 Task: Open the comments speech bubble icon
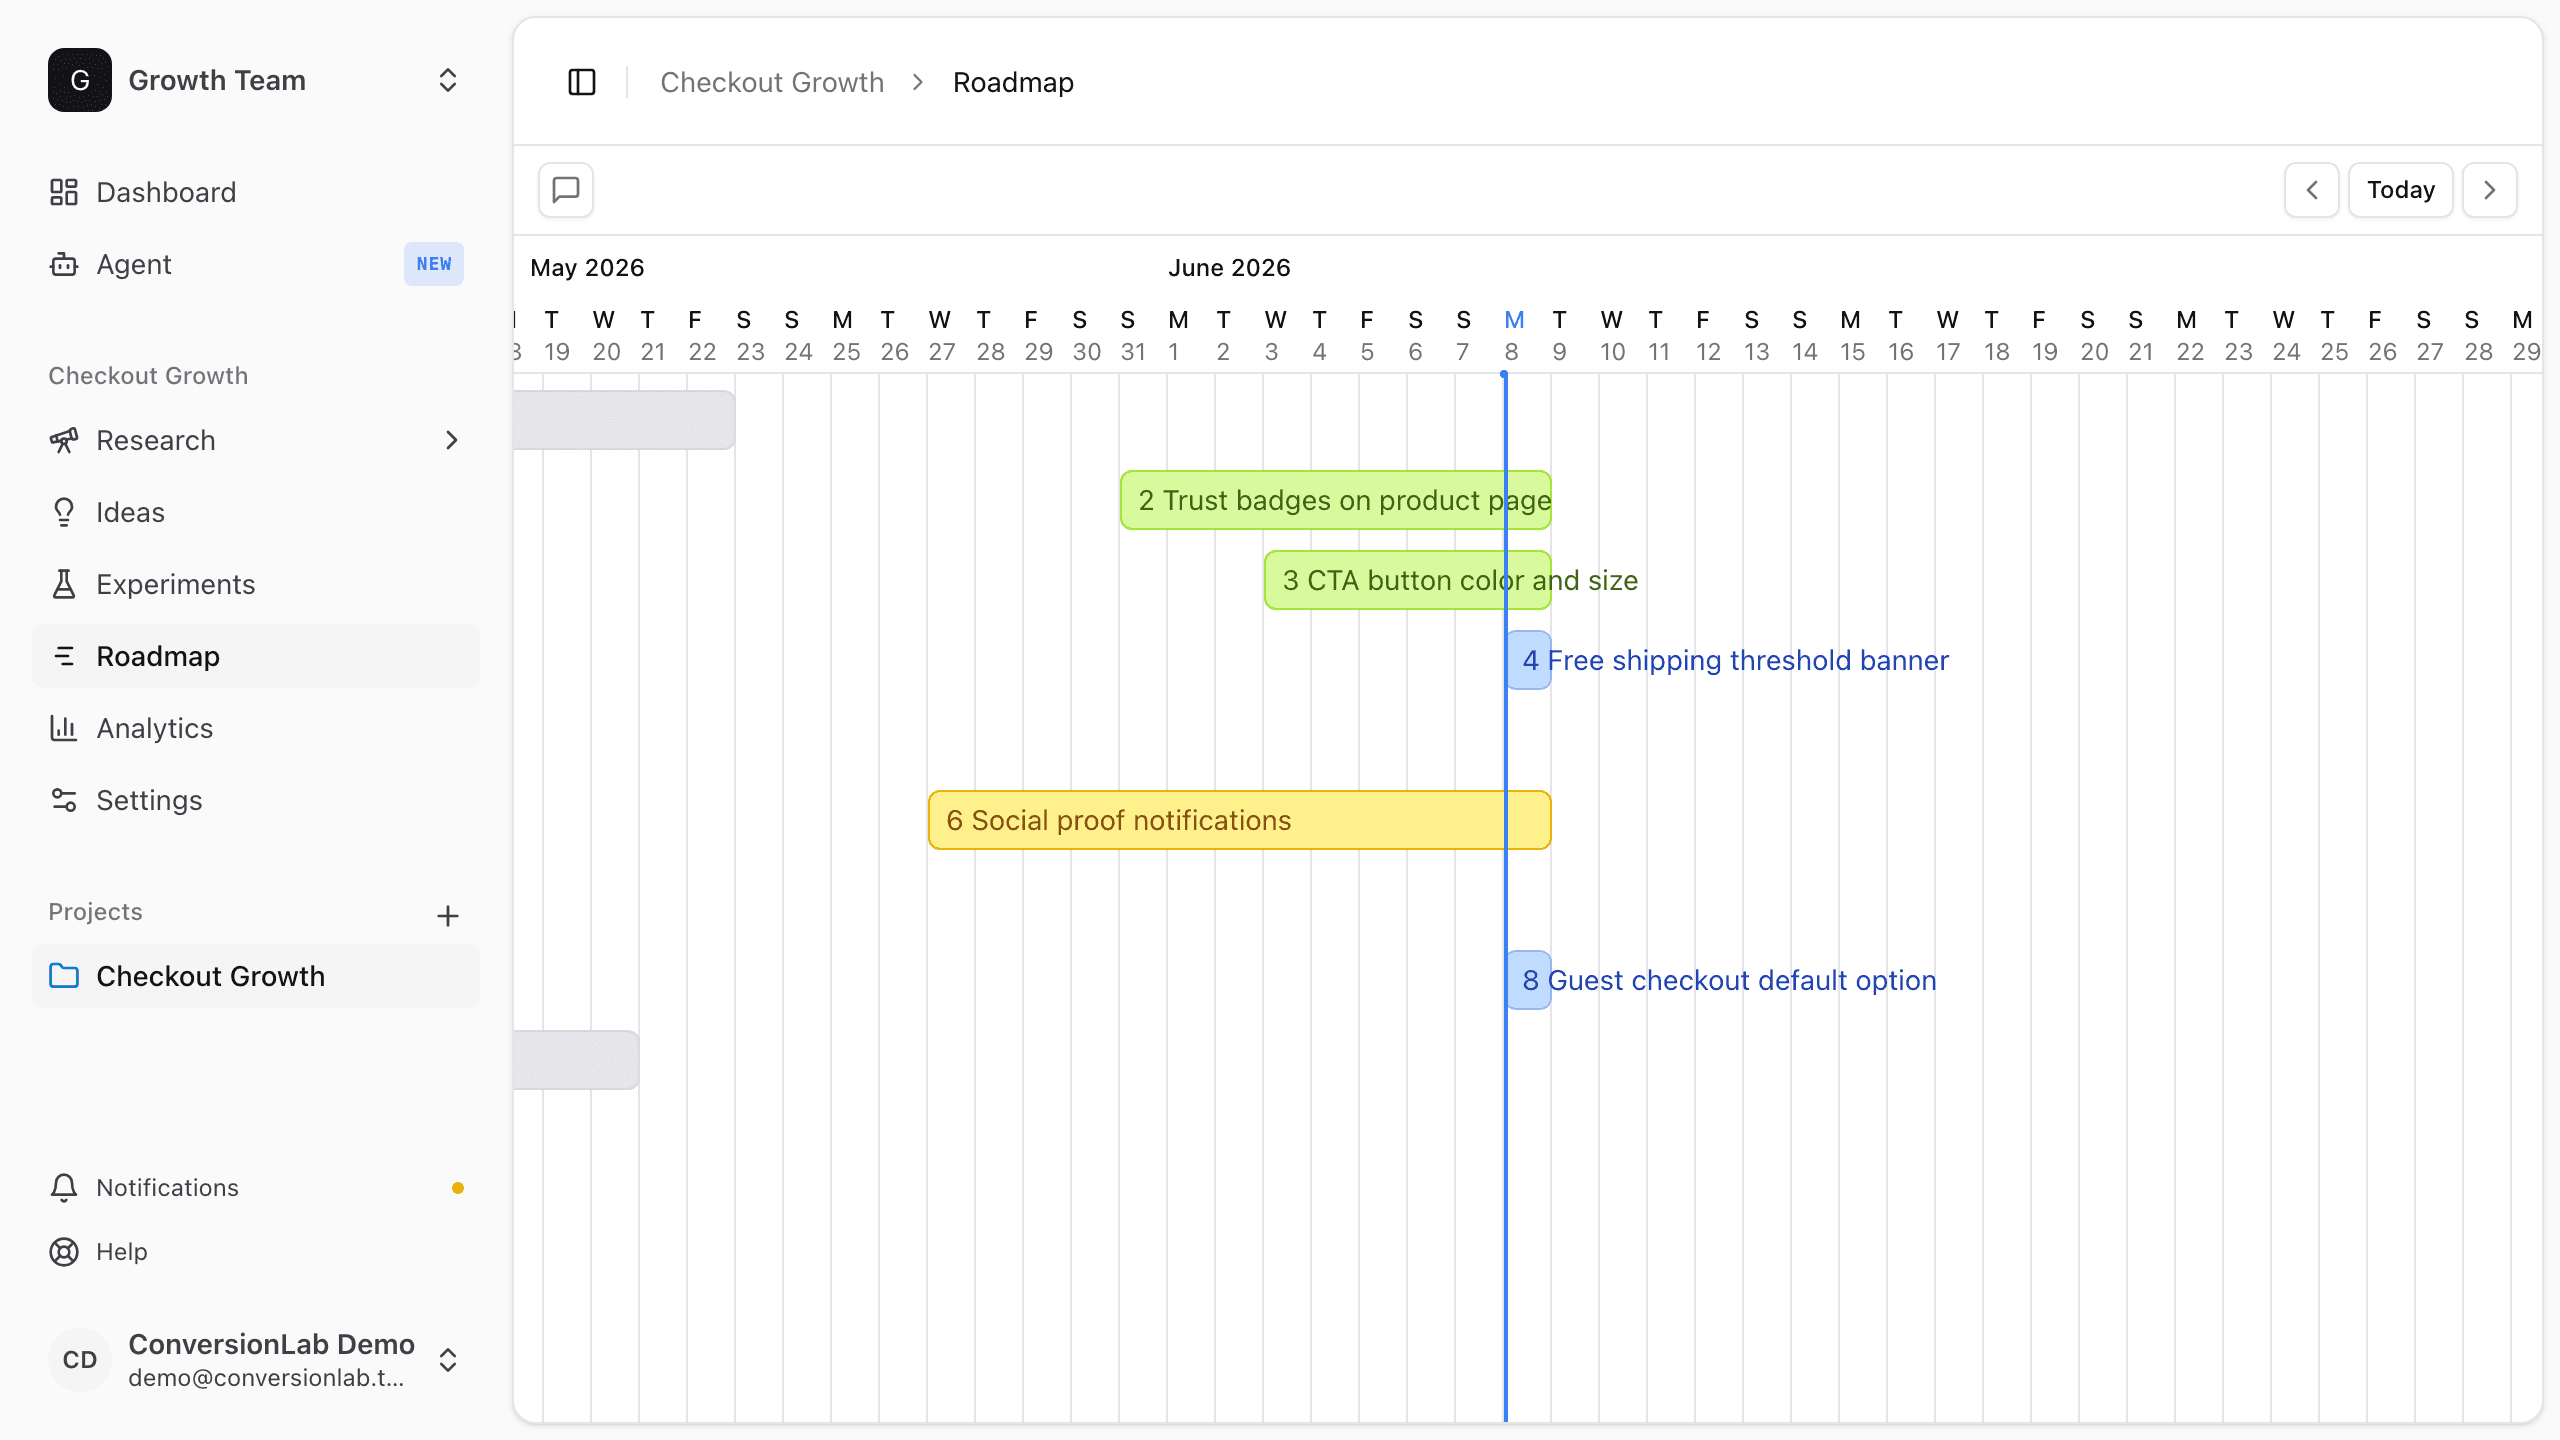566,190
